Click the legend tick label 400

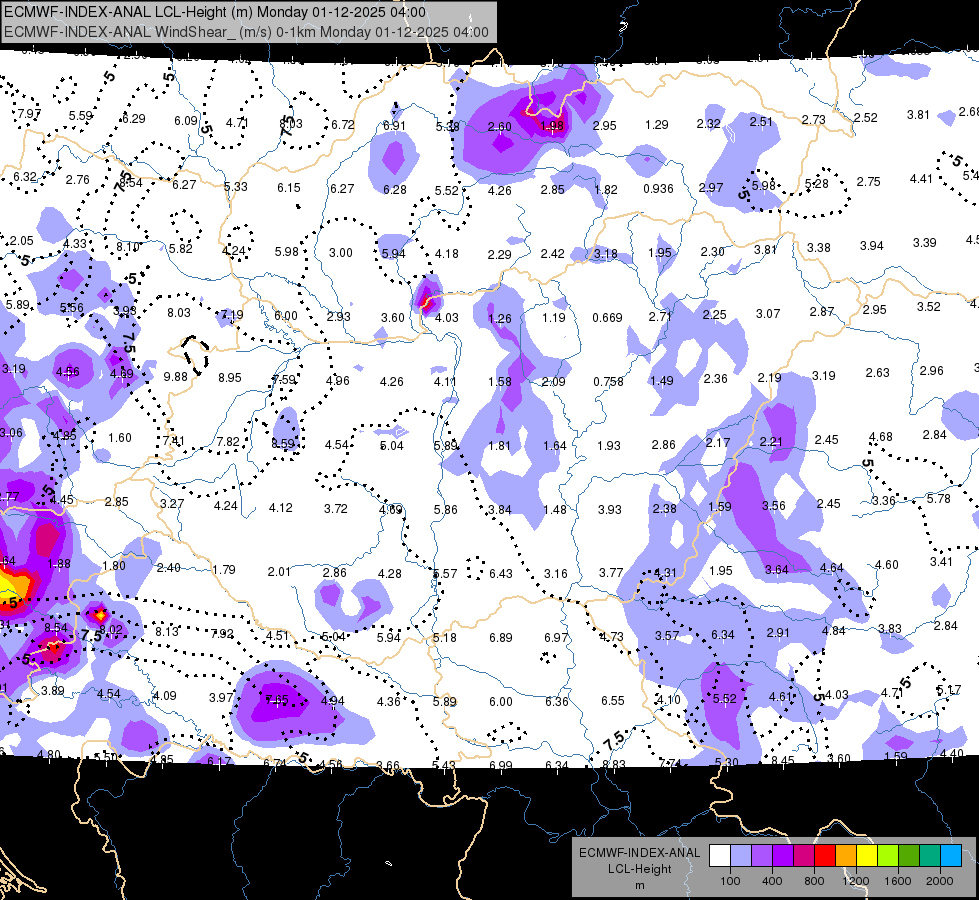772,881
